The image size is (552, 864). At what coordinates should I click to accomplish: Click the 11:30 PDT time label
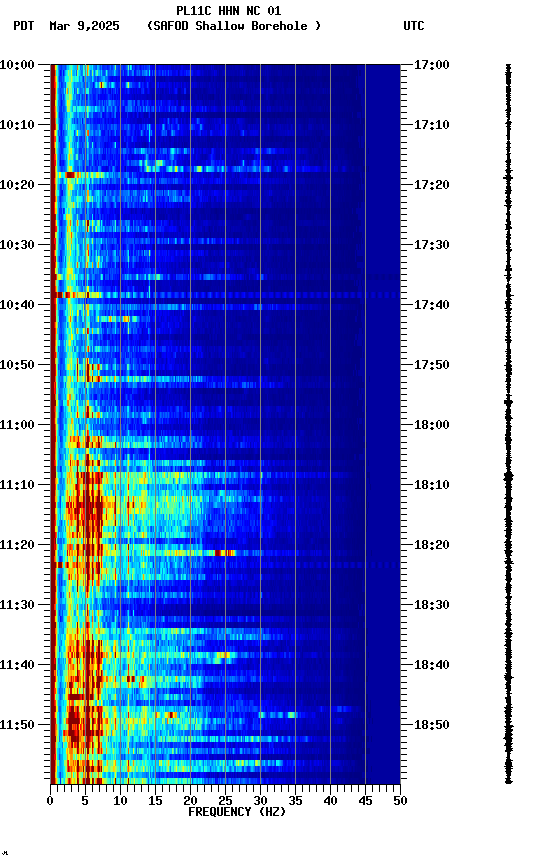17,605
